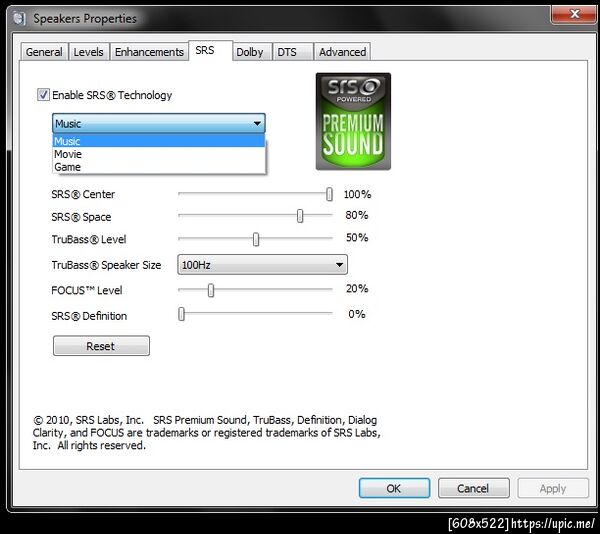Click the 100% SRS Center value
This screenshot has height=534, width=600.
pyautogui.click(x=357, y=194)
